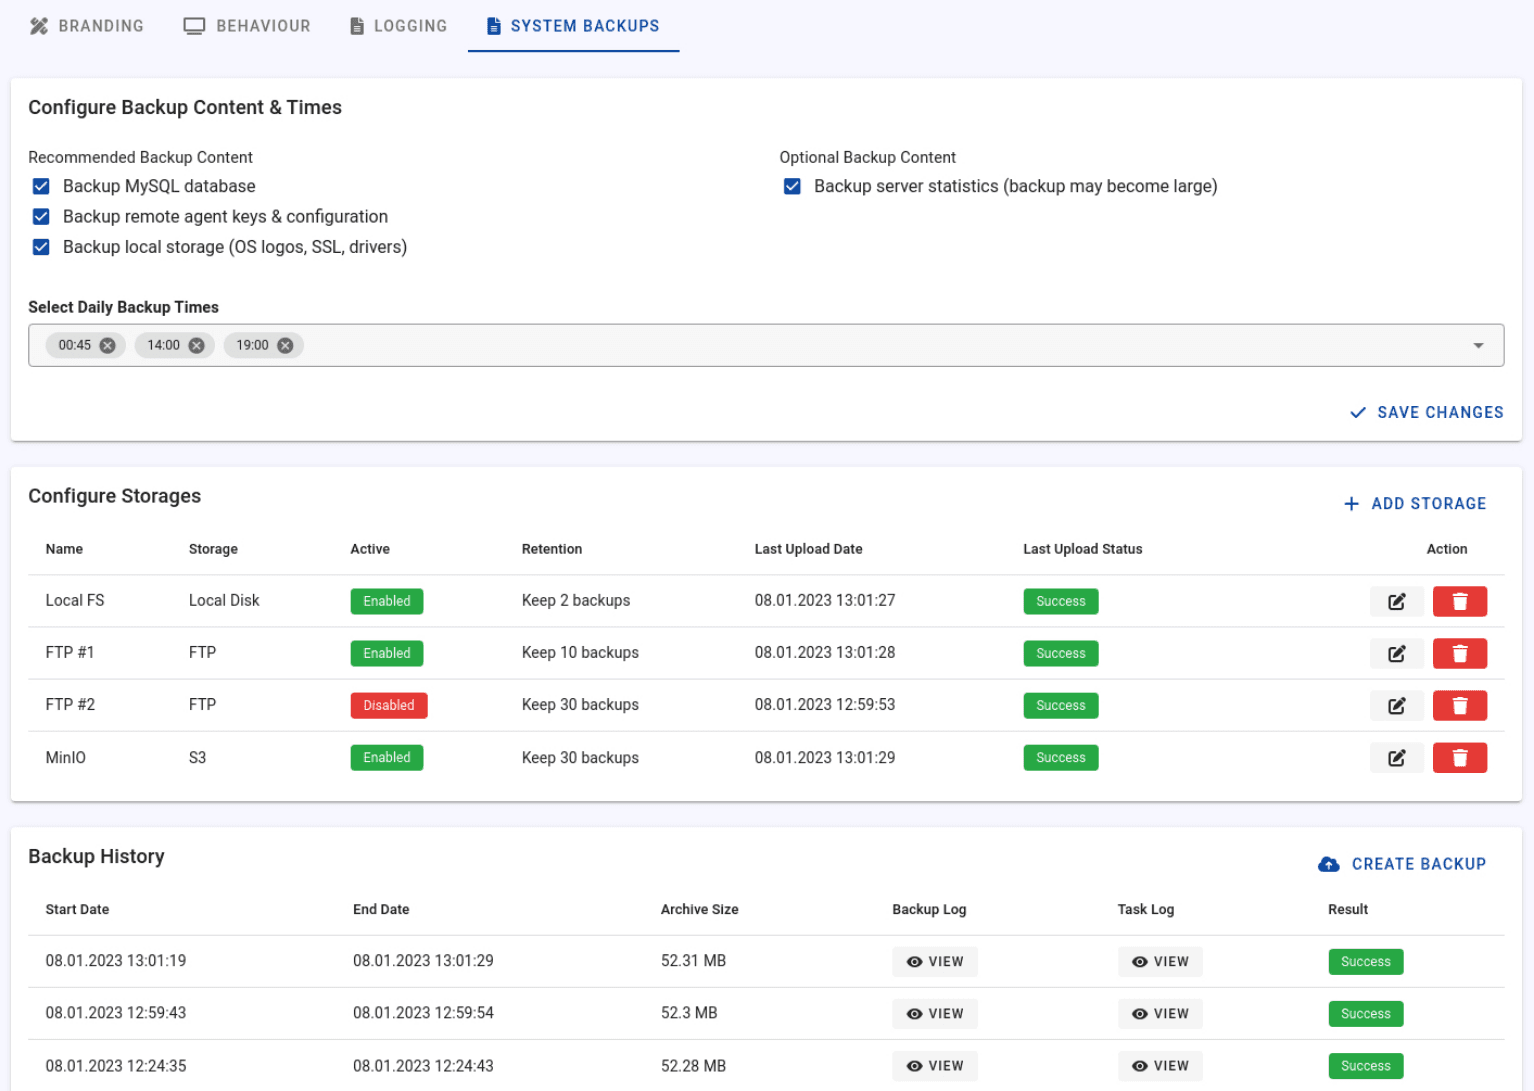
Task: Edit the FTP #2 storage entry
Action: [1396, 705]
